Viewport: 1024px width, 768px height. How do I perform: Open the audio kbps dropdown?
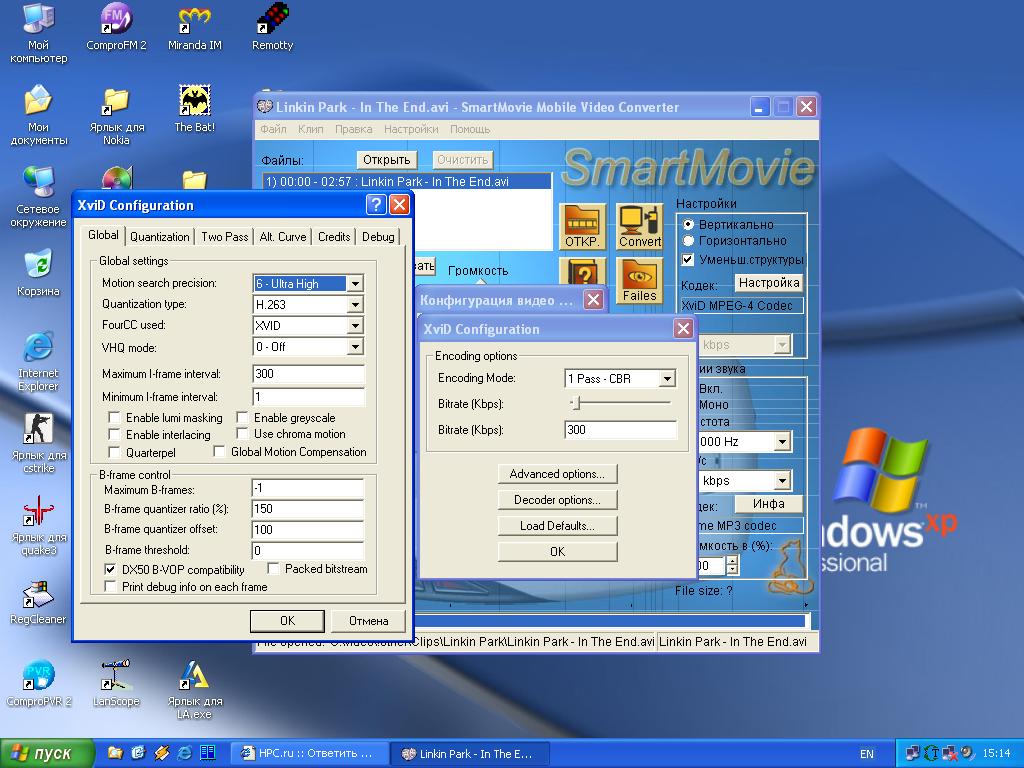click(x=782, y=481)
